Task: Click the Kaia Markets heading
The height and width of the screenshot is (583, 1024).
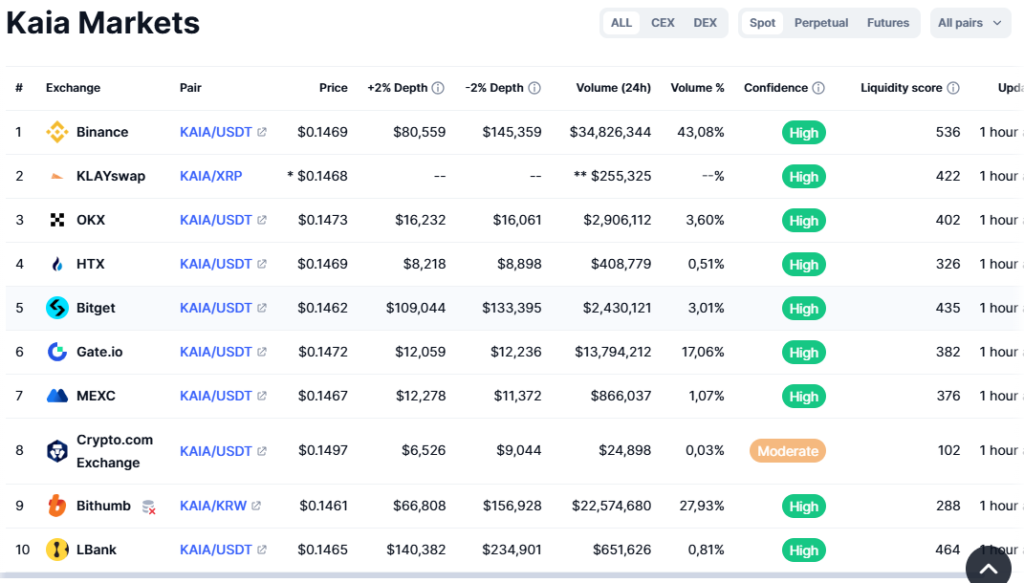Action: pos(103,23)
